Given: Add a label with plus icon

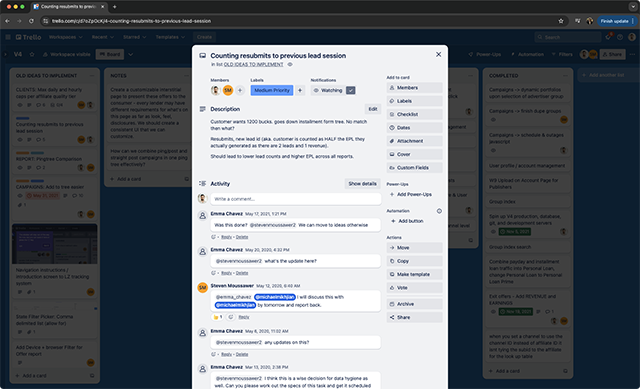Looking at the screenshot, I should point(300,90).
